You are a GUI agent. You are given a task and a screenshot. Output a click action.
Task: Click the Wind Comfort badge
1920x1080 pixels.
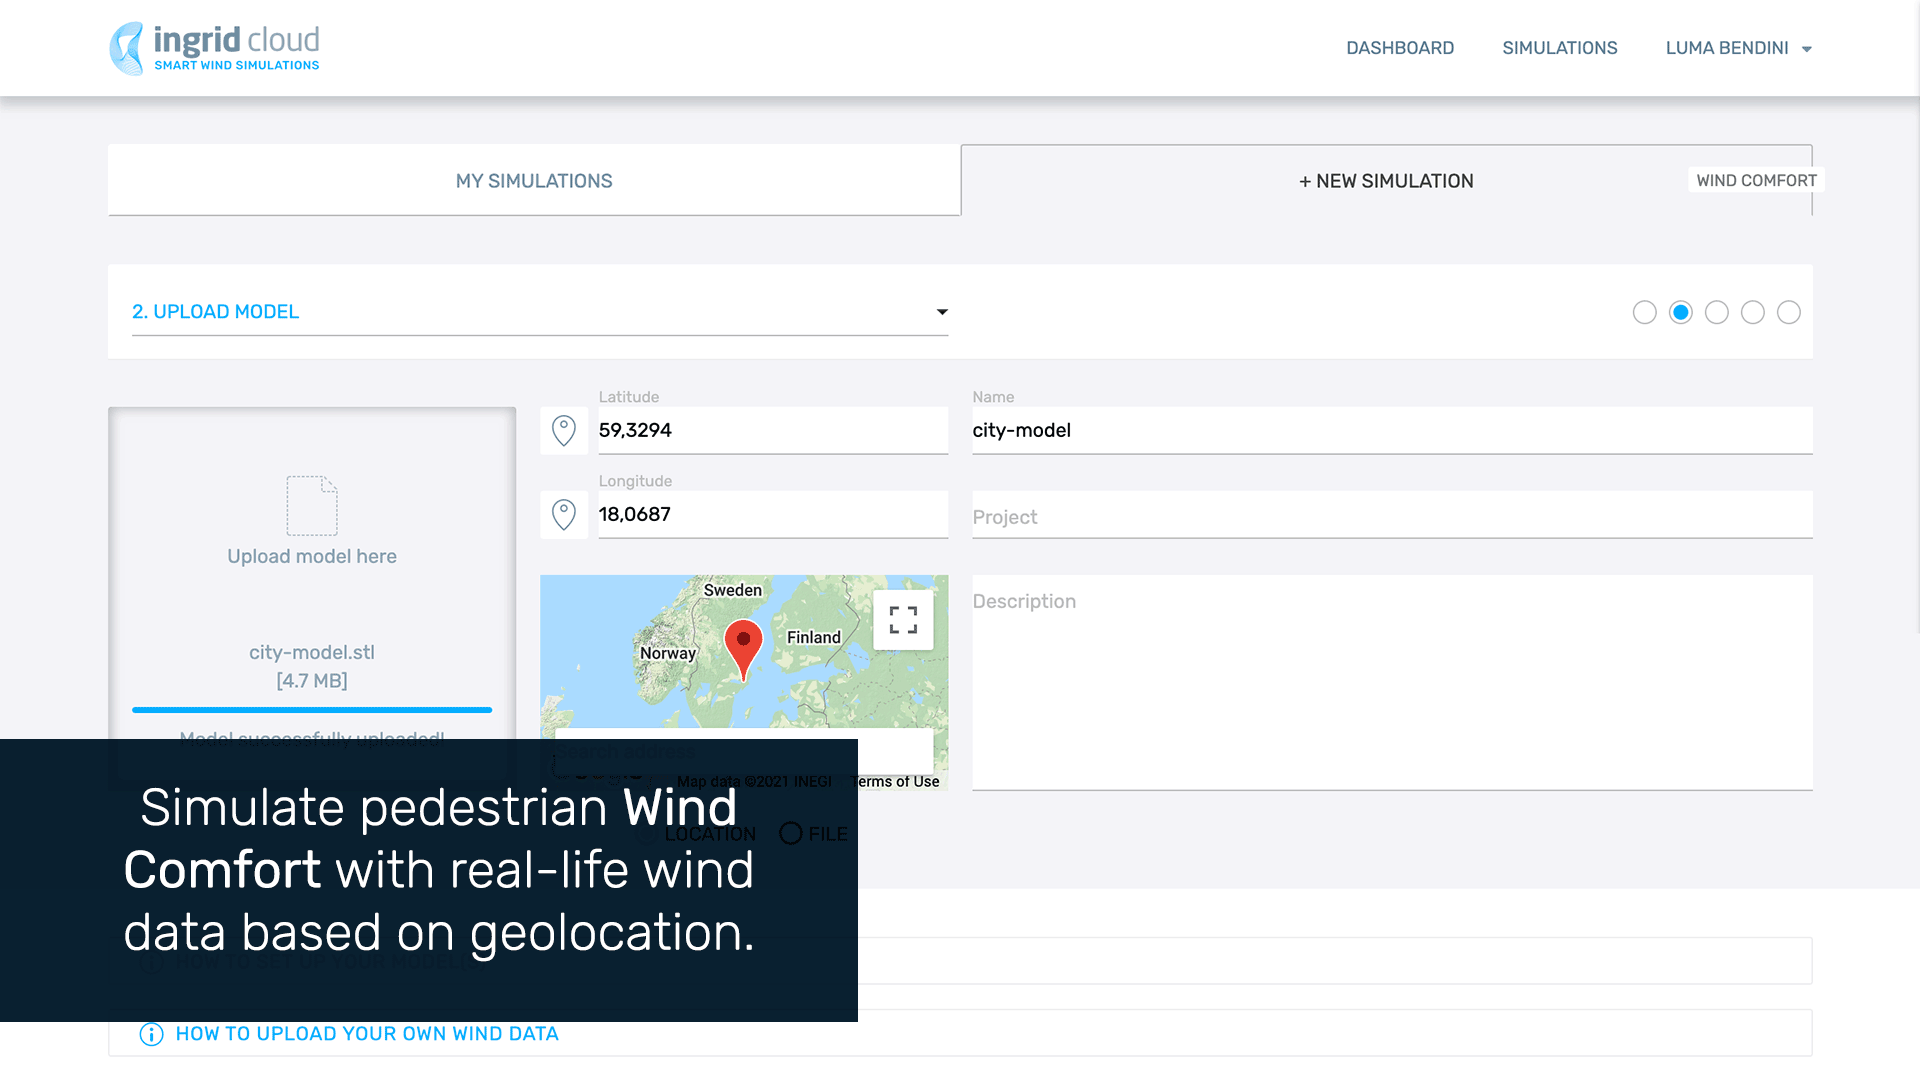coord(1756,180)
